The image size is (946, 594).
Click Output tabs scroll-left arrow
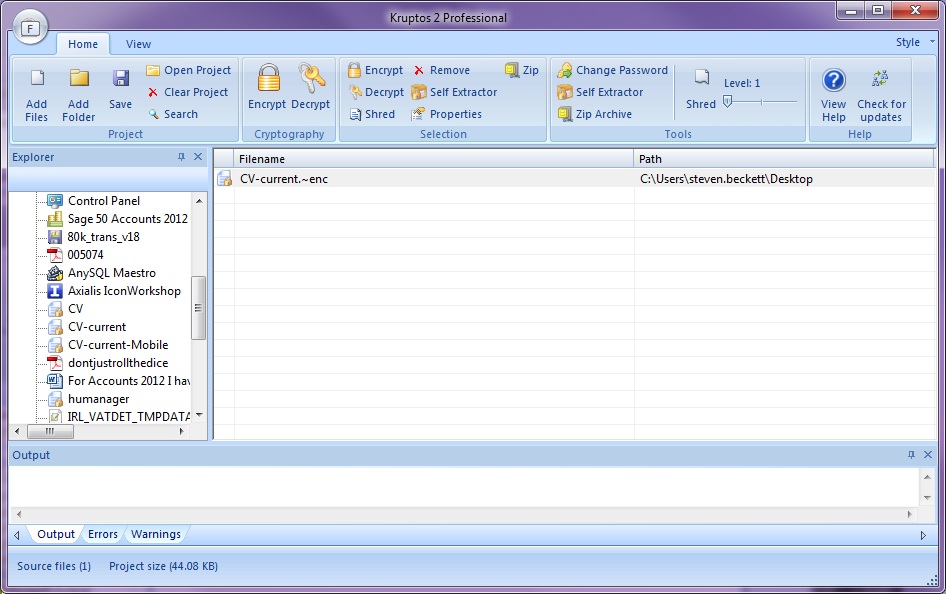point(17,535)
